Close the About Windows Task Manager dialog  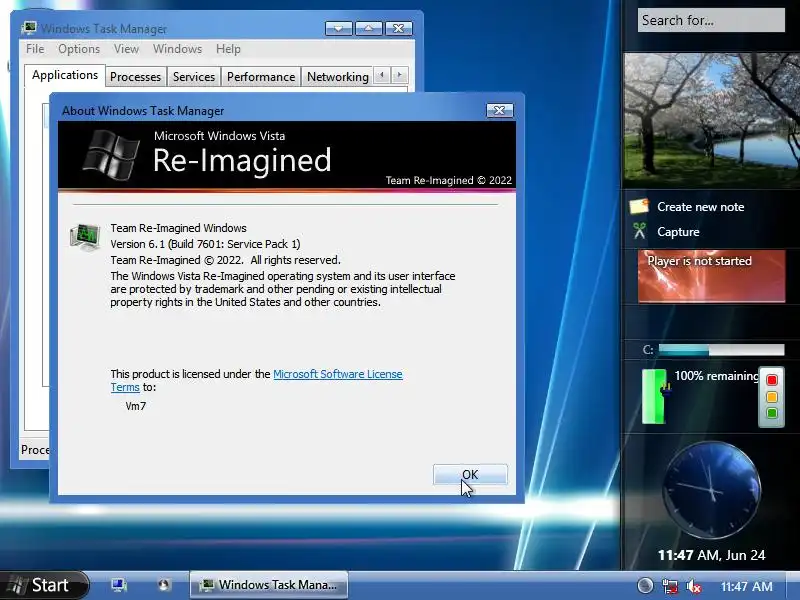click(499, 110)
